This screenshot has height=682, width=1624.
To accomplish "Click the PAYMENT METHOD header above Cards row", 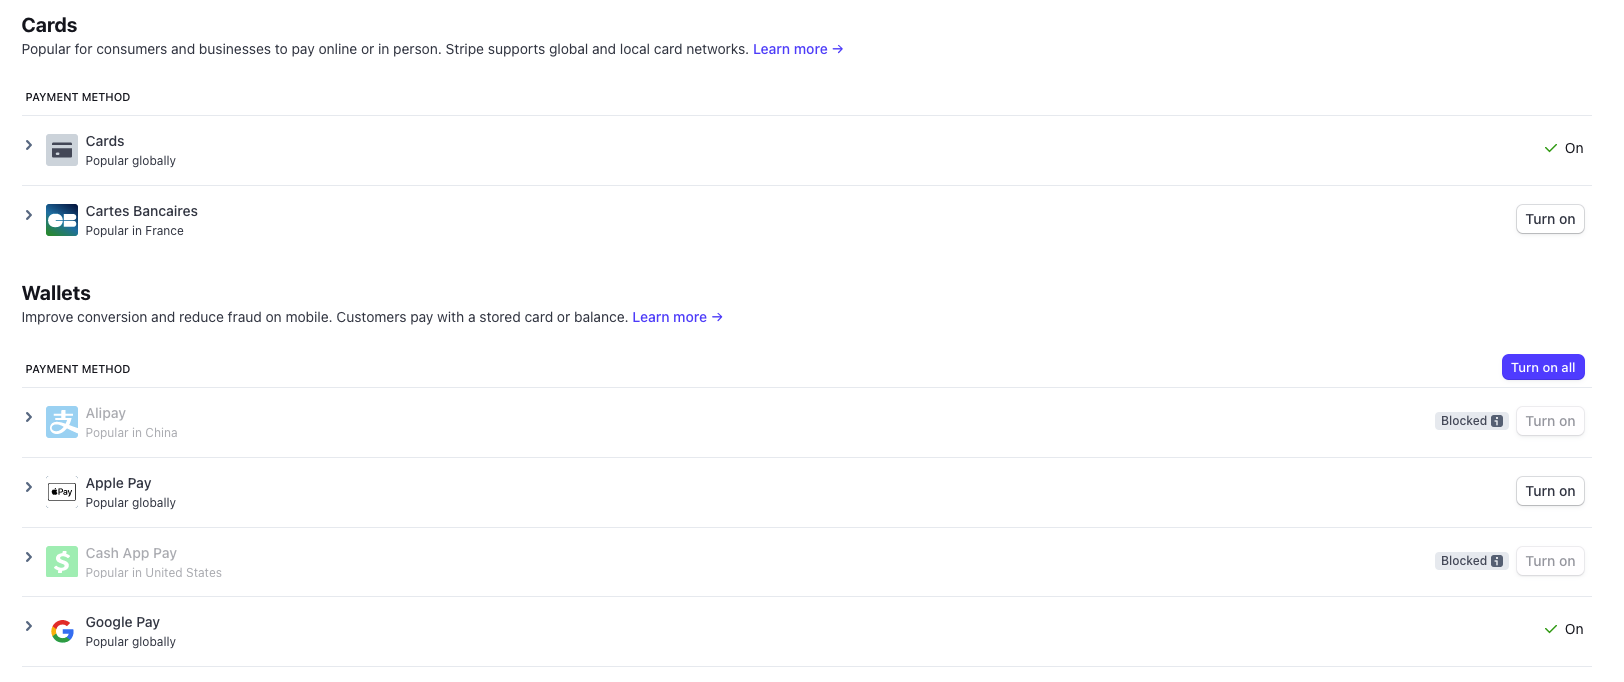I will coord(78,97).
